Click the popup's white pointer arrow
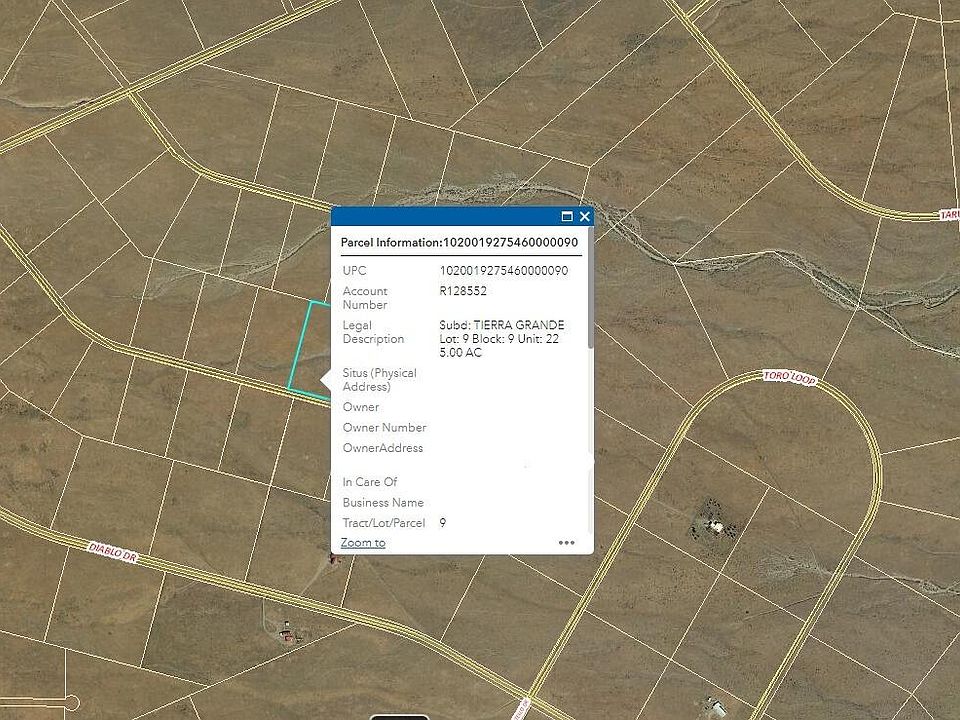The height and width of the screenshot is (720, 960). 326,380
